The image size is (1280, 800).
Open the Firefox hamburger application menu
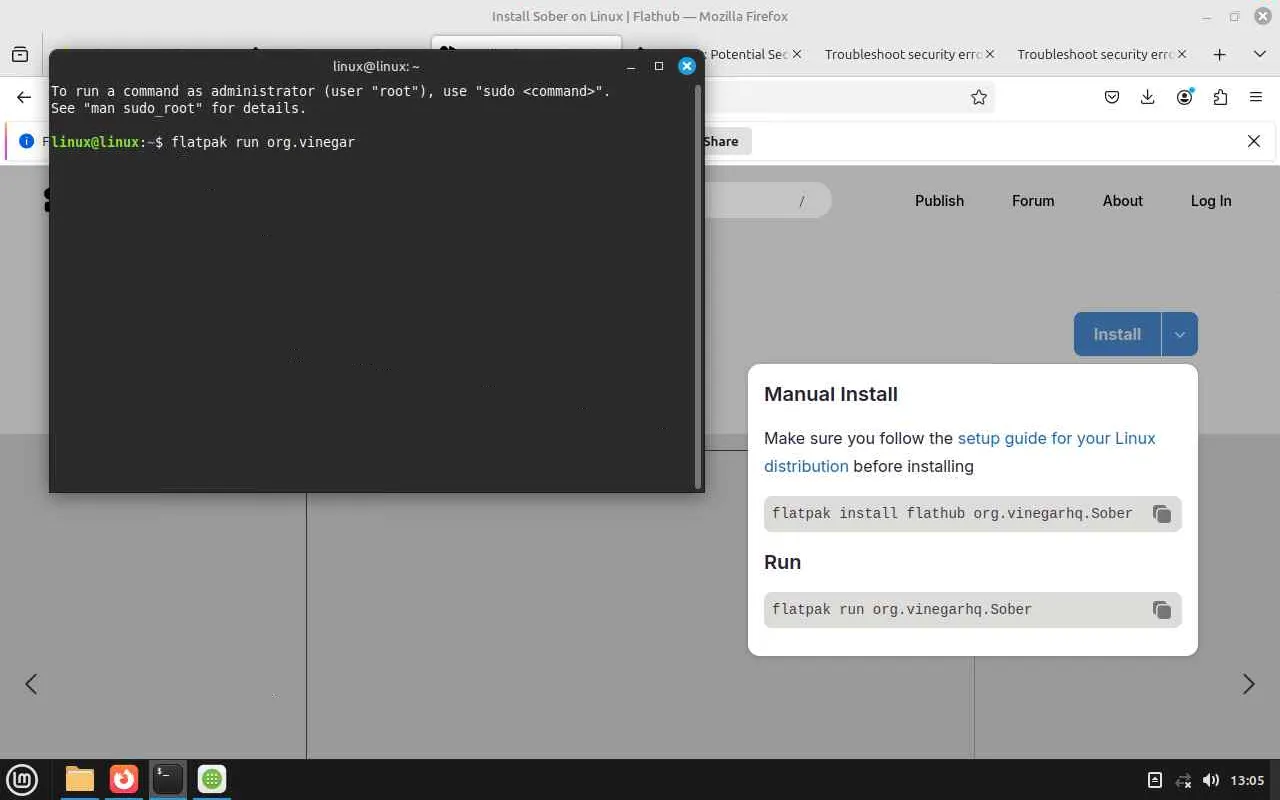(x=1256, y=97)
